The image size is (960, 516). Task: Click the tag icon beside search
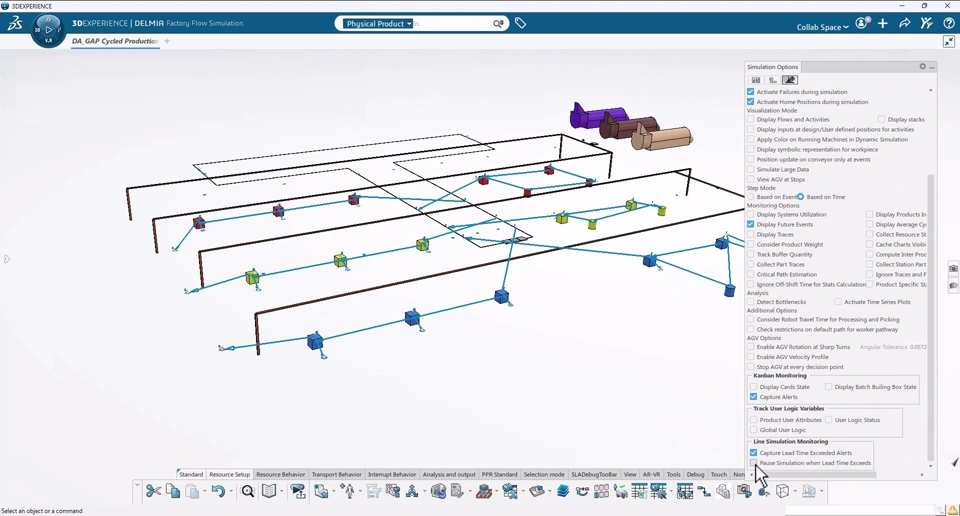[x=520, y=23]
